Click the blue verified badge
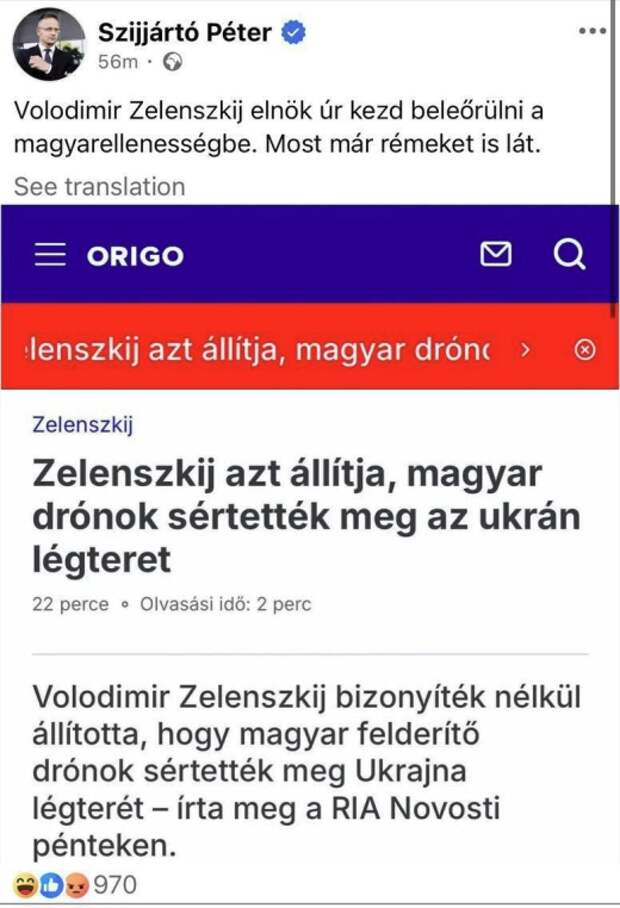The height and width of the screenshot is (908, 620). coord(293,33)
